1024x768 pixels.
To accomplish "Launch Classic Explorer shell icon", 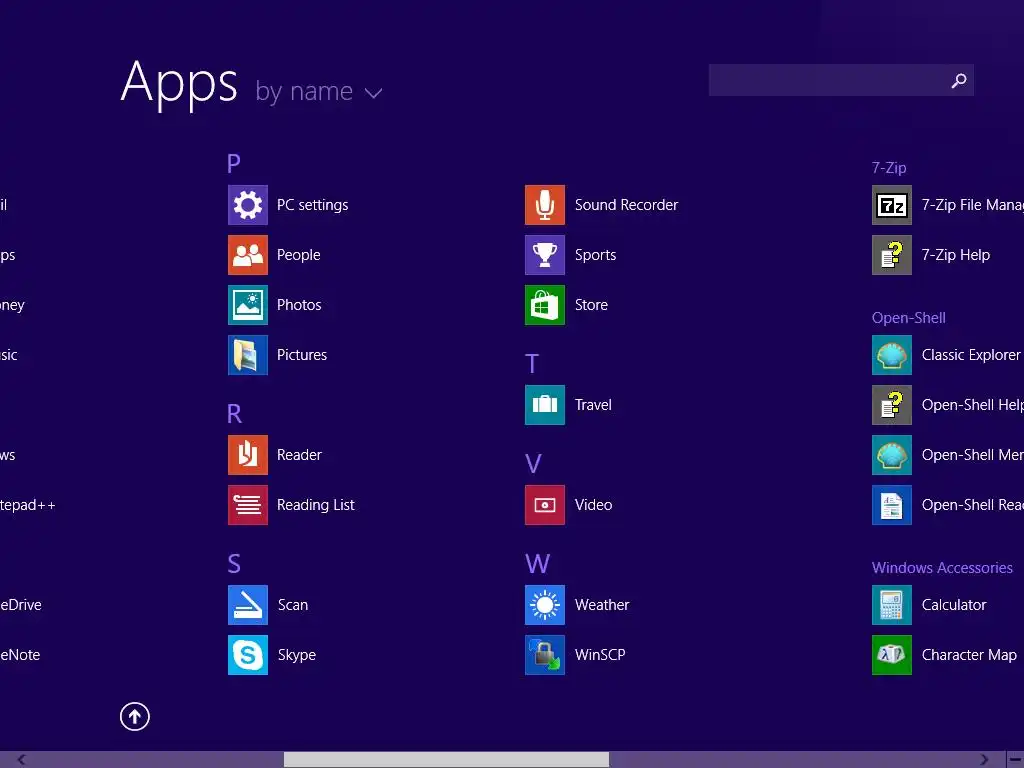I will click(x=891, y=355).
